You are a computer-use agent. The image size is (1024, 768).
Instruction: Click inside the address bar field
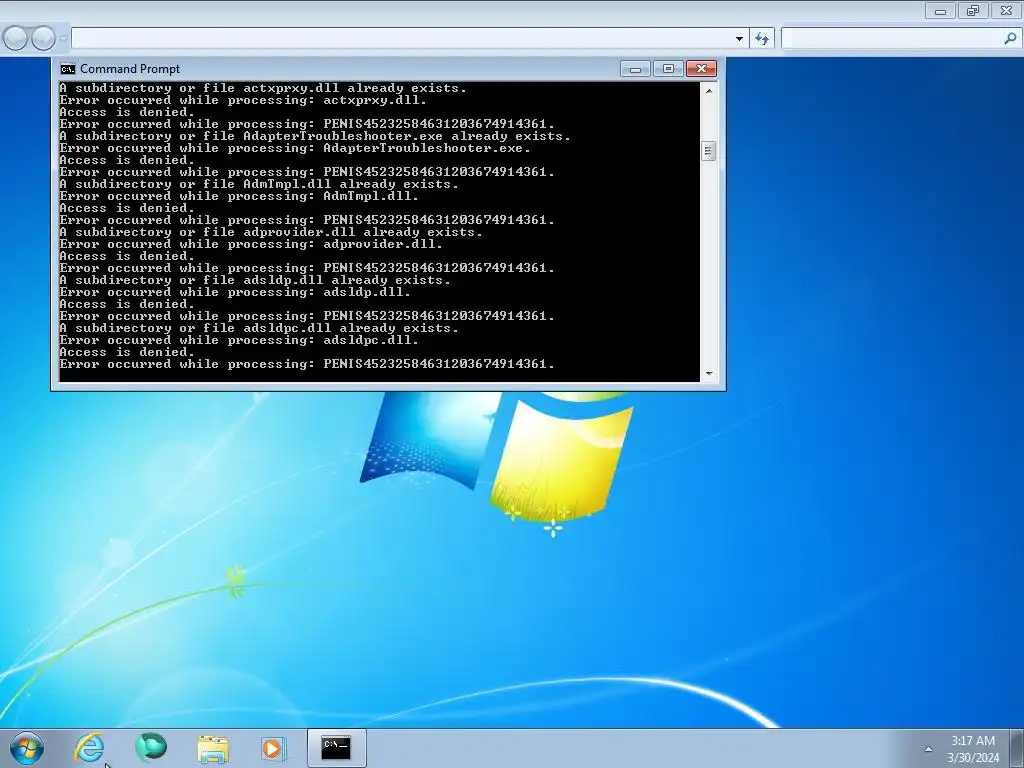coord(402,39)
